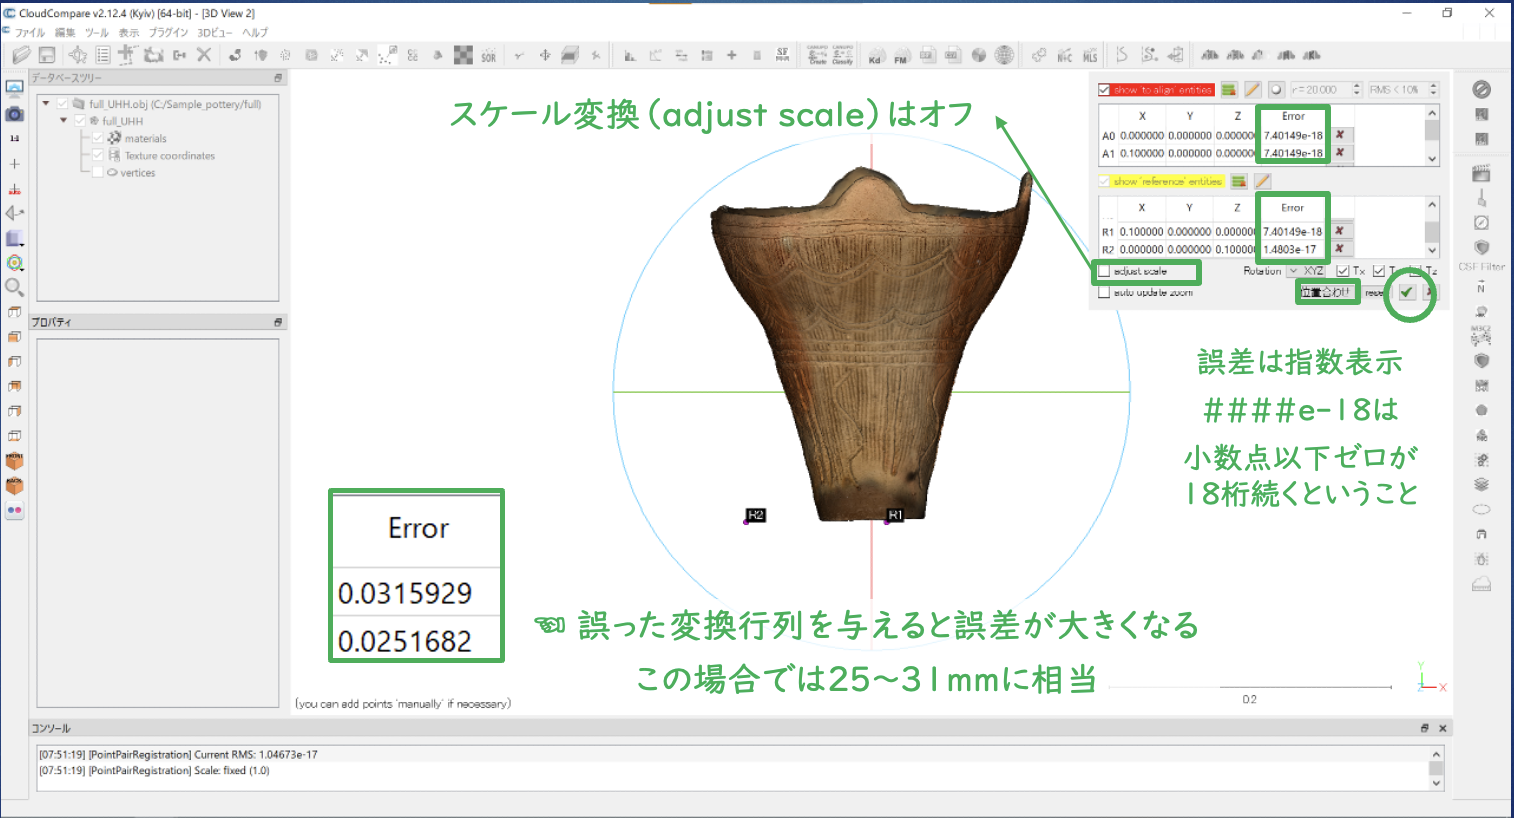Screen dimensions: 1514x818
Task: Collapse the full_UHH.obj tree node
Action: pyautogui.click(x=46, y=103)
